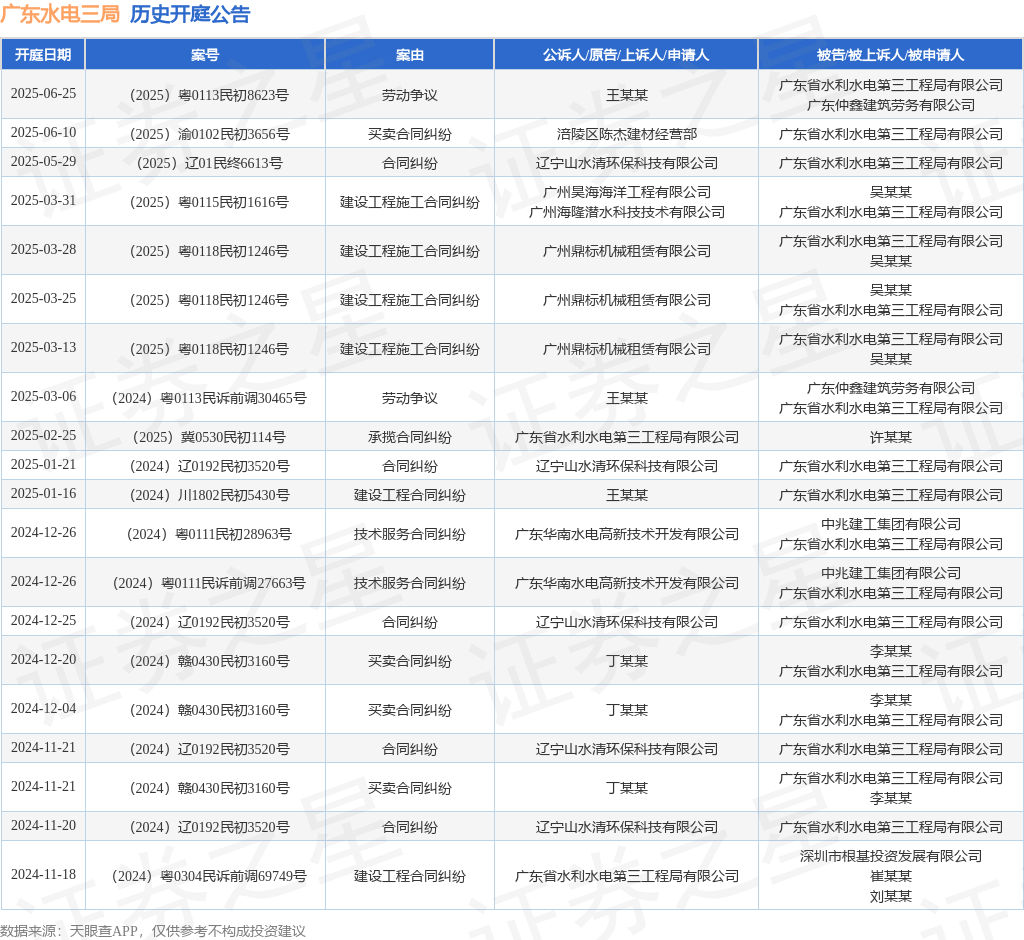Select case number (2024)粤0111民初28963号
The image size is (1024, 940).
(209, 534)
